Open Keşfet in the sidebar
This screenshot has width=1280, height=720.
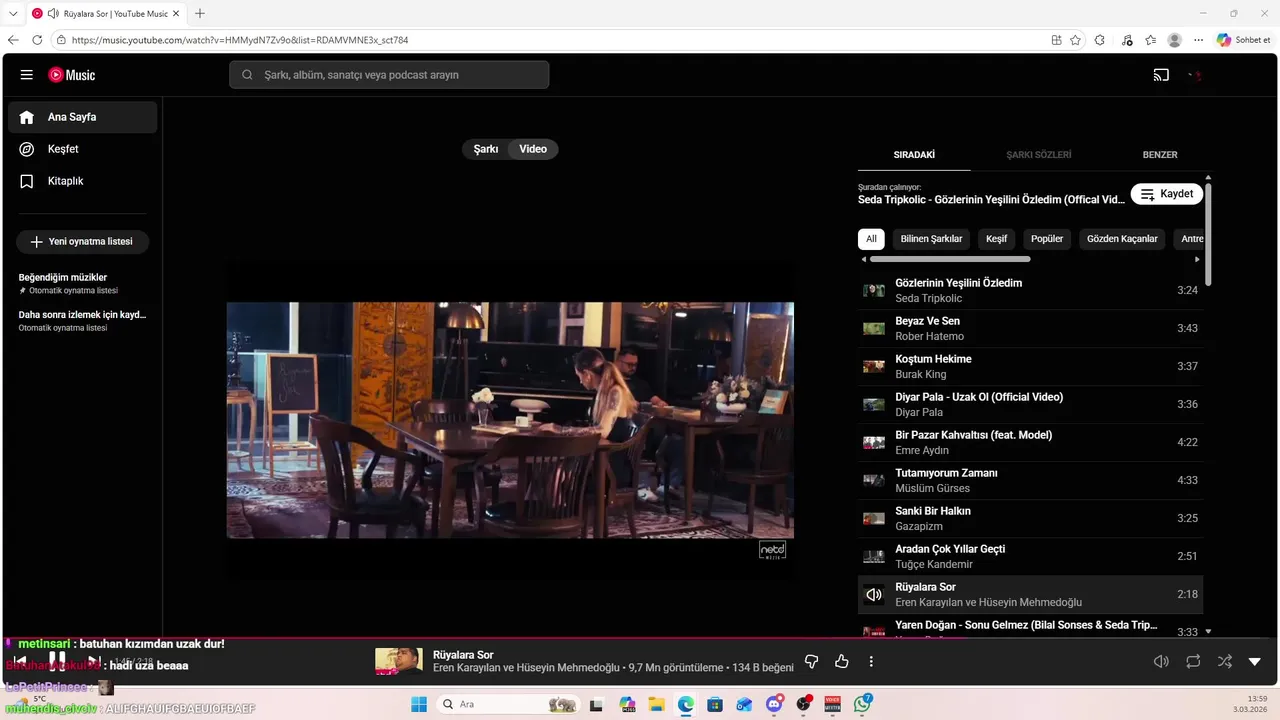tap(83, 149)
